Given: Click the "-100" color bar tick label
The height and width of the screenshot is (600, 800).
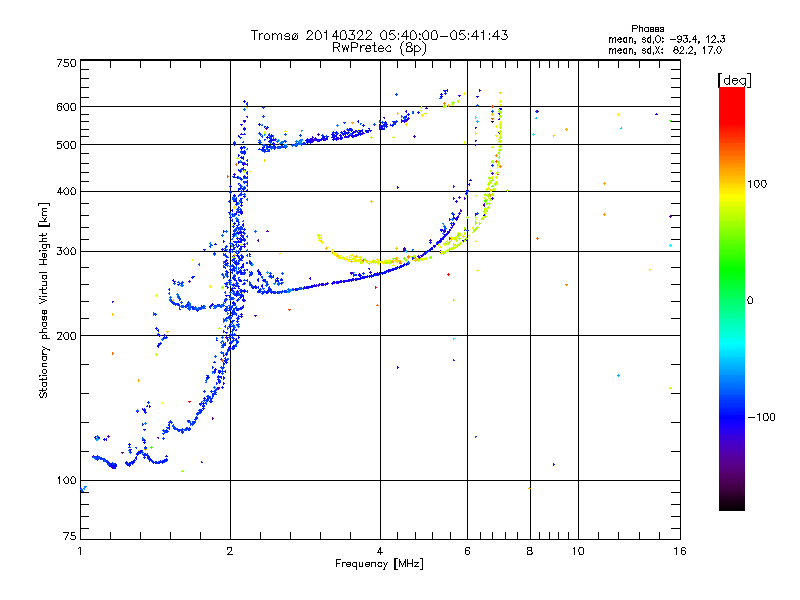Looking at the screenshot, I should (761, 417).
